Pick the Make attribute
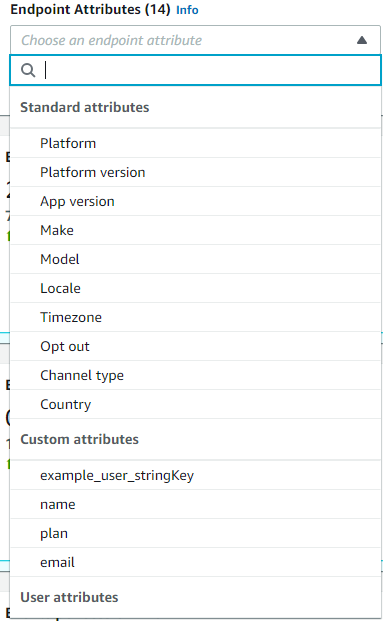 (195, 230)
